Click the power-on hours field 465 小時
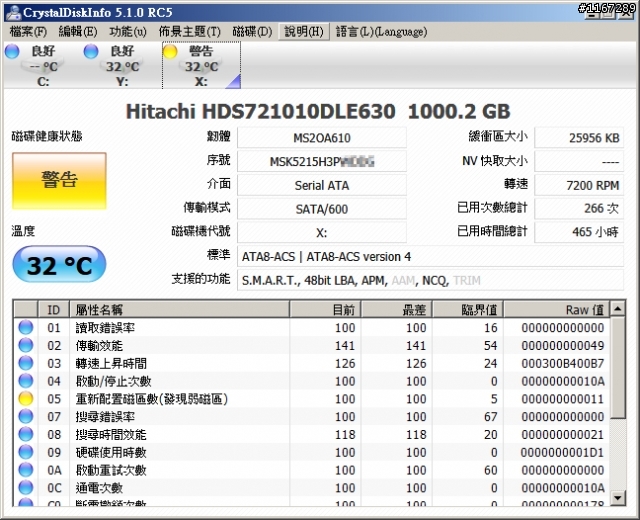The width and height of the screenshot is (640, 520). [579, 232]
